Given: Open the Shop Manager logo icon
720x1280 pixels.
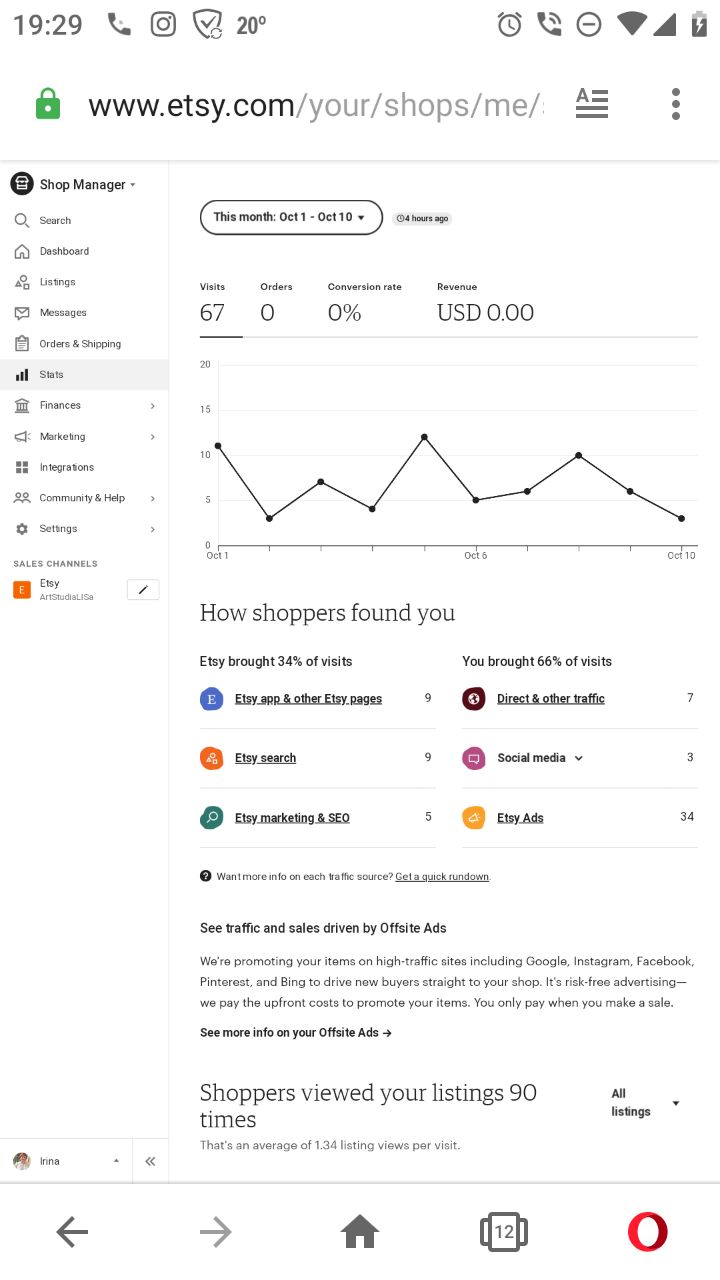Looking at the screenshot, I should 22,184.
